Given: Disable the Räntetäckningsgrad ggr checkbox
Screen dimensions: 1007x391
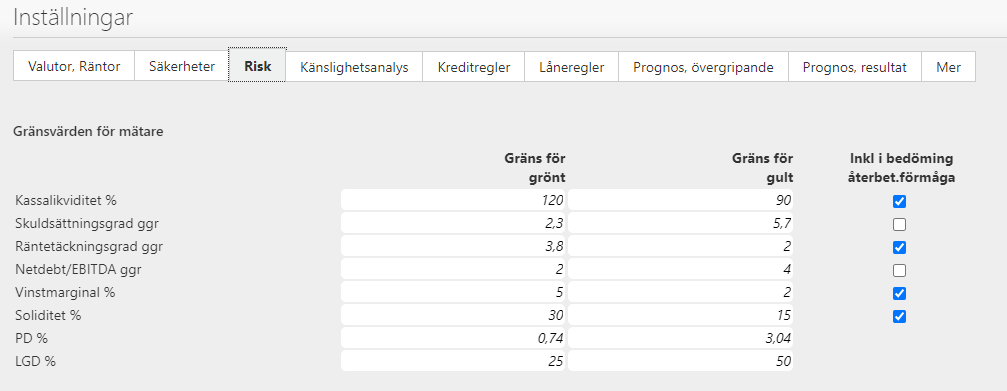Looking at the screenshot, I should tap(899, 247).
